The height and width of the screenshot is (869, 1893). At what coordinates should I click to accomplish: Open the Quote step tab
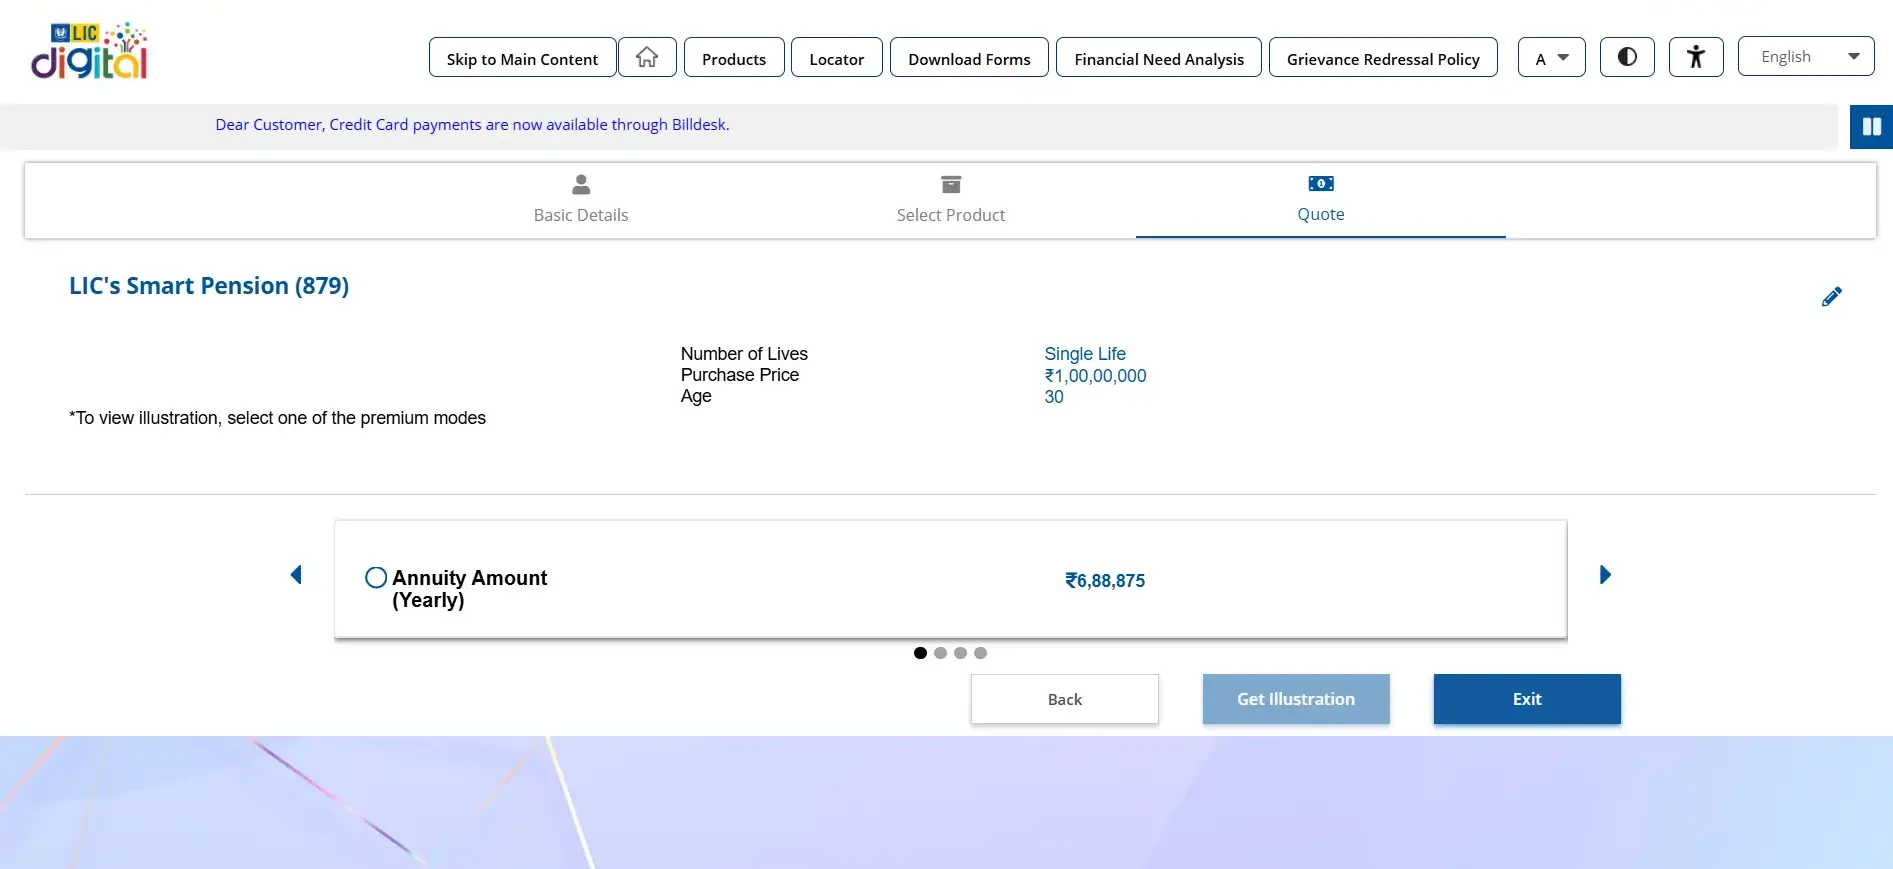[1321, 200]
